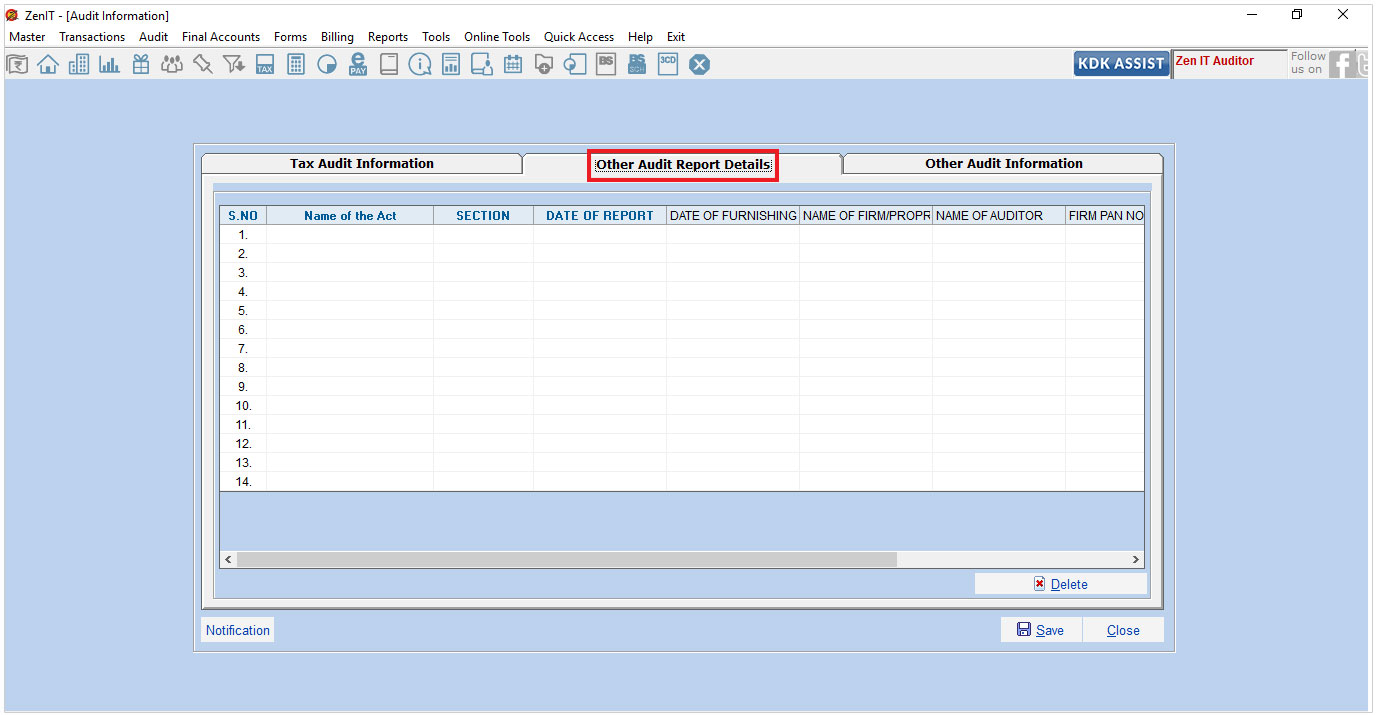Click the chart report document icon
The height and width of the screenshot is (715, 1377).
451,65
